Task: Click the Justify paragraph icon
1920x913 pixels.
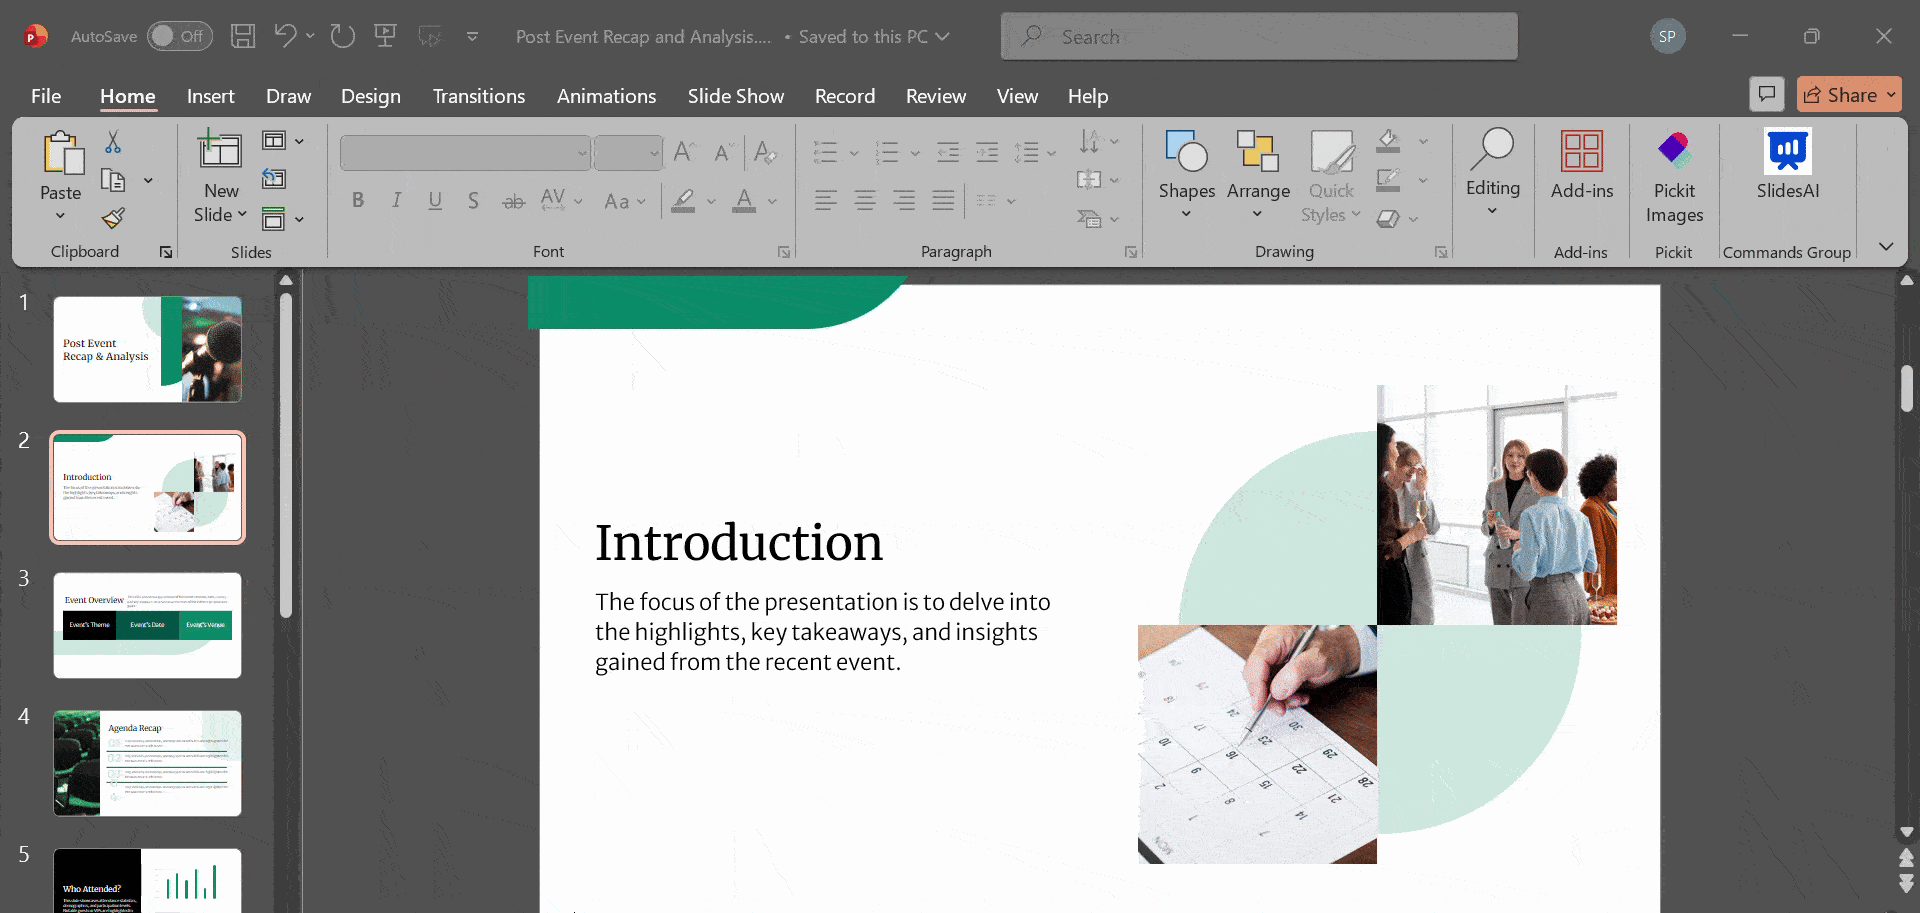Action: point(943,200)
